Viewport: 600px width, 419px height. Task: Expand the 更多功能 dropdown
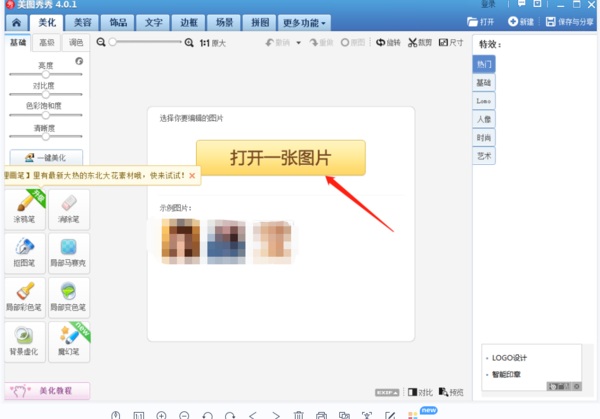[304, 23]
